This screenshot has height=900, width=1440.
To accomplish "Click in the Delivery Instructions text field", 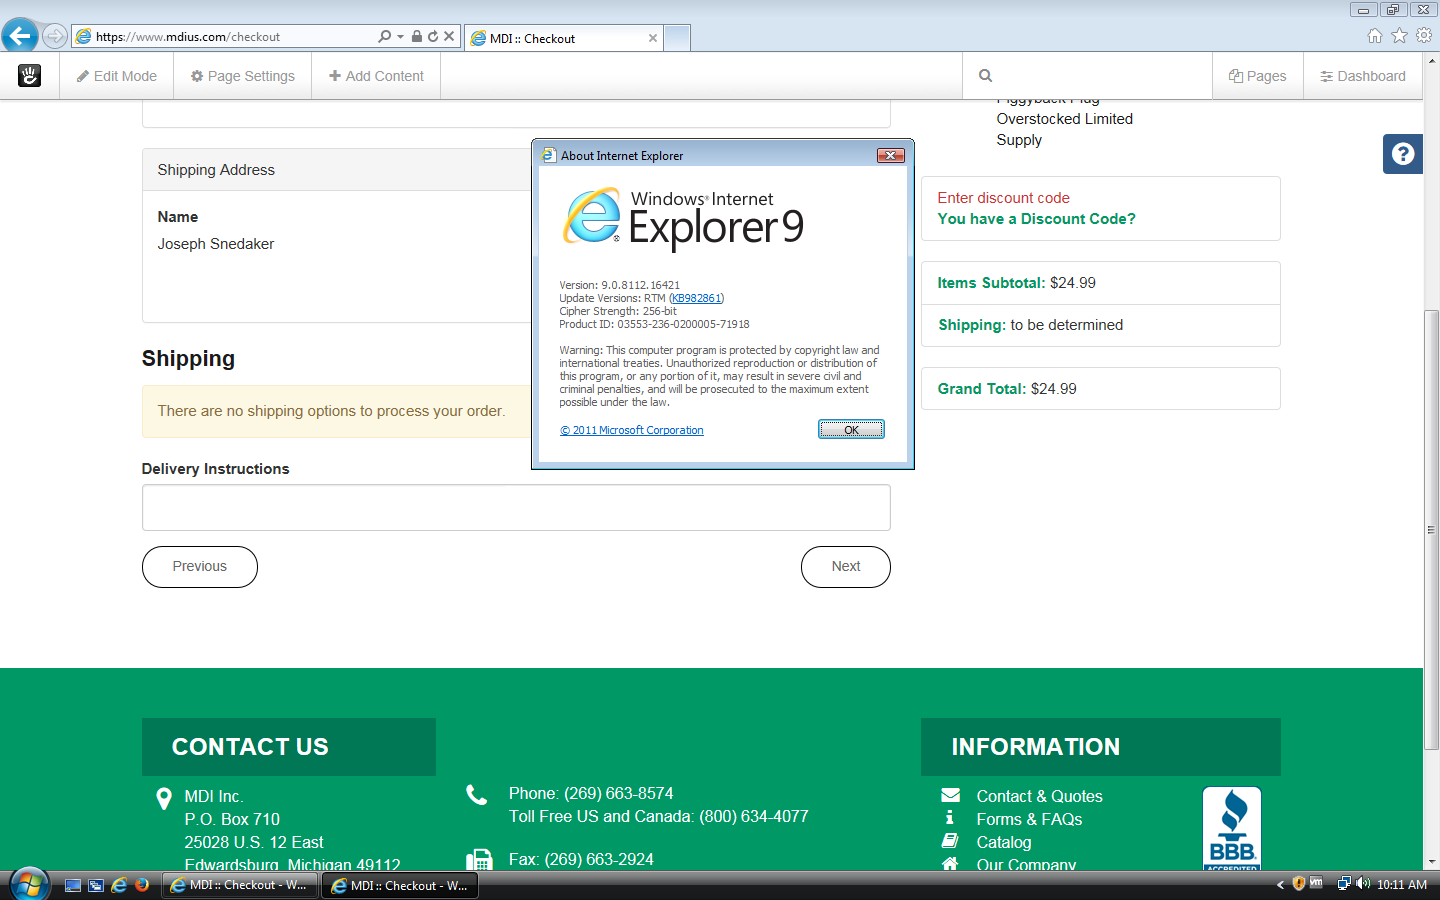I will coord(516,508).
